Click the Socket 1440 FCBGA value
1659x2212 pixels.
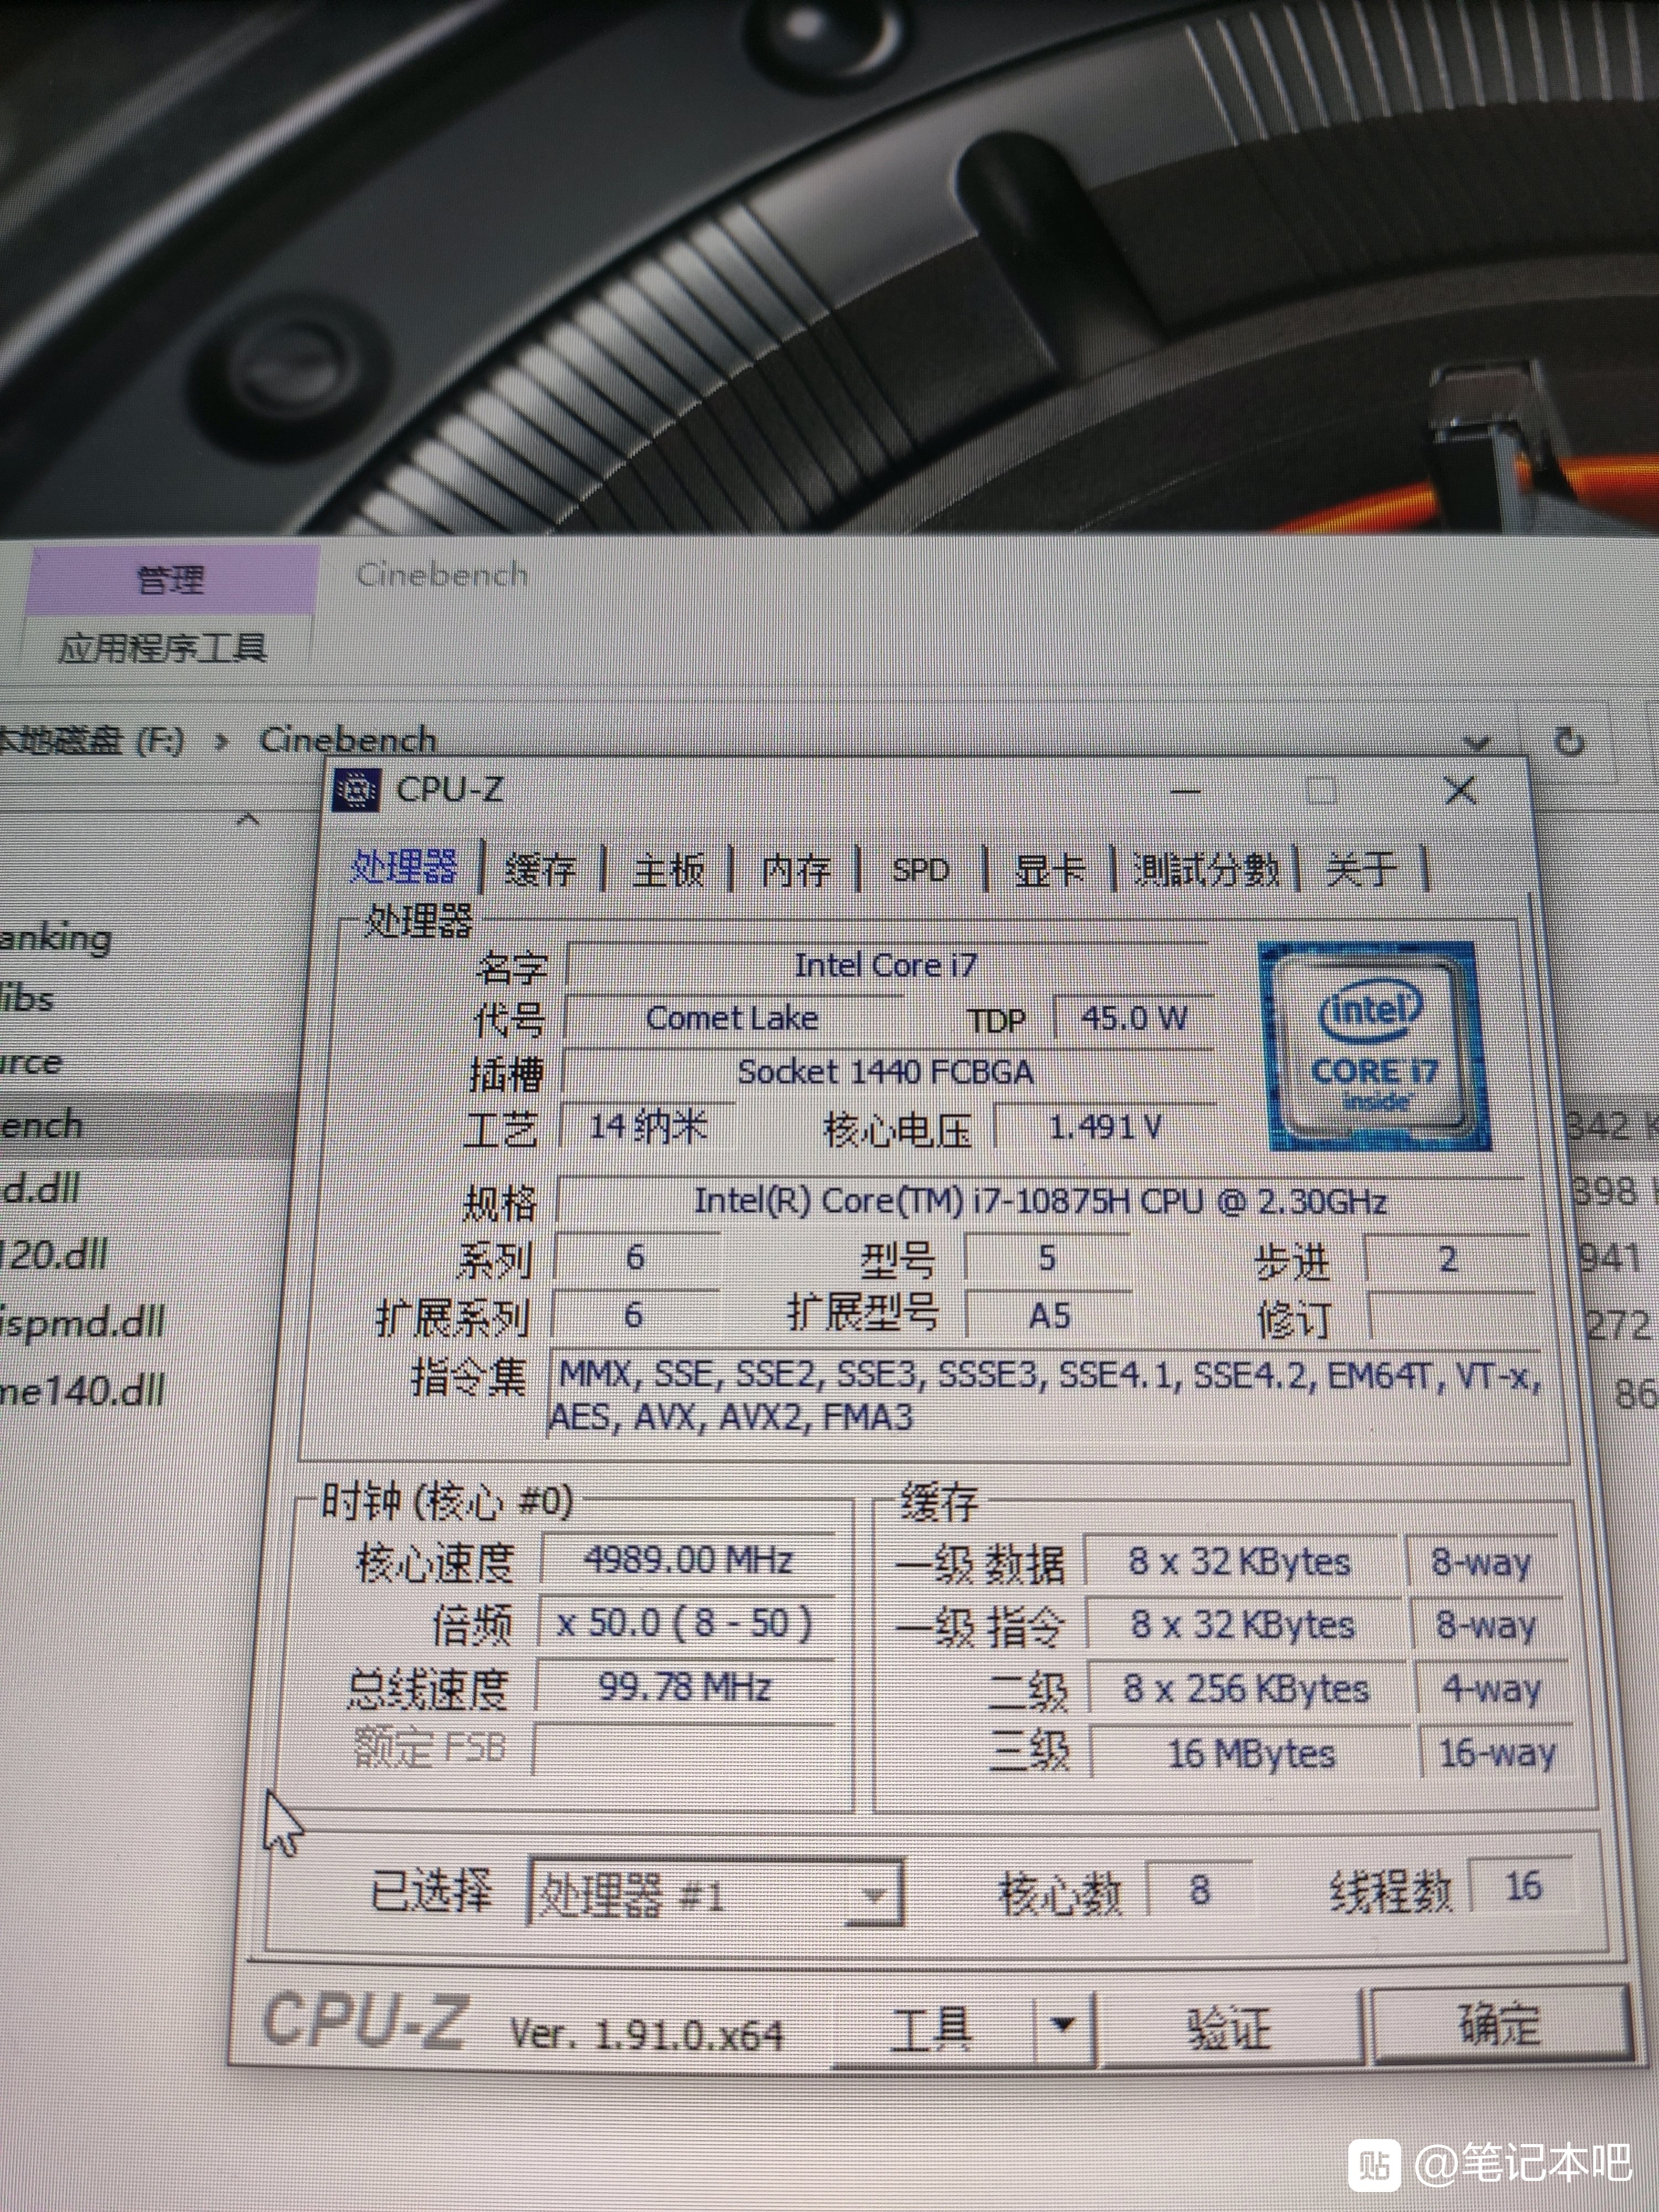[886, 1072]
